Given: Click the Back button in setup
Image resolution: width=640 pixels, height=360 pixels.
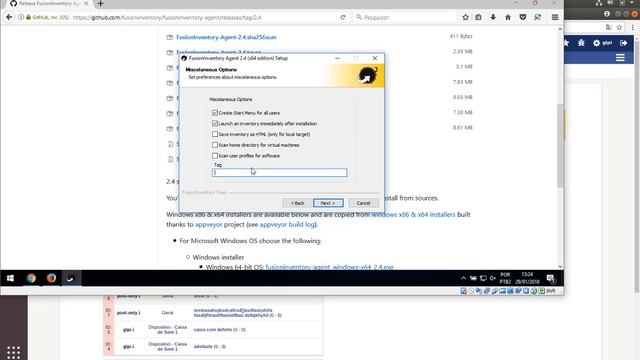Looking at the screenshot, I should click(x=297, y=203).
